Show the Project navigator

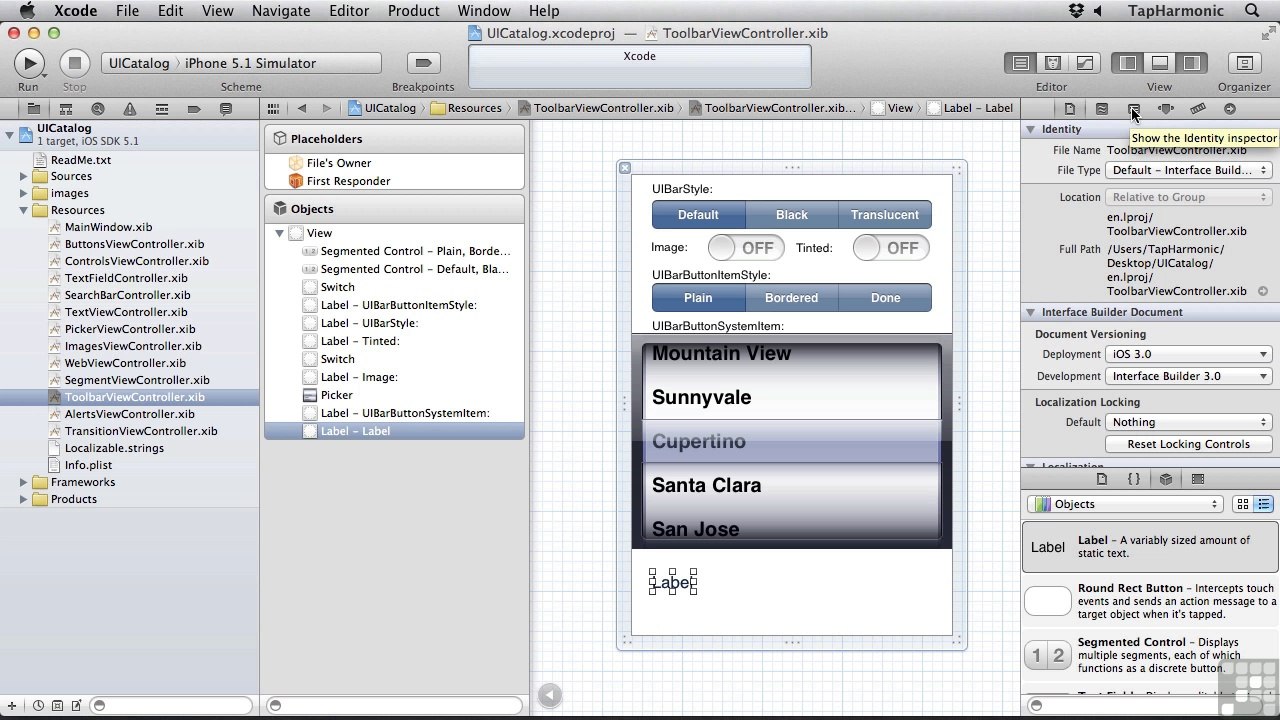(x=33, y=109)
